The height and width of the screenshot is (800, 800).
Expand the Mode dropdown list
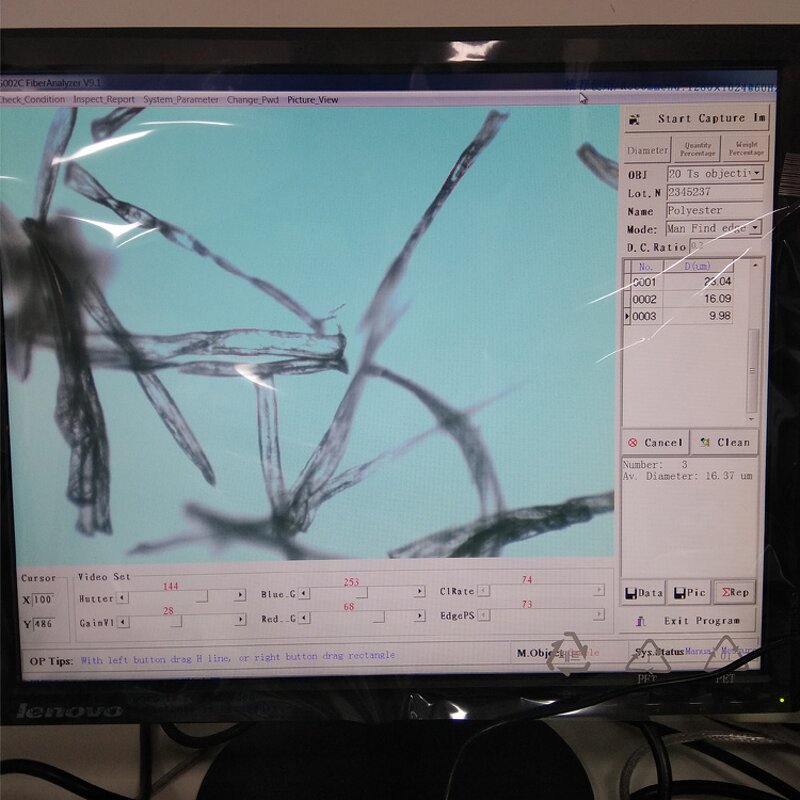(x=755, y=229)
